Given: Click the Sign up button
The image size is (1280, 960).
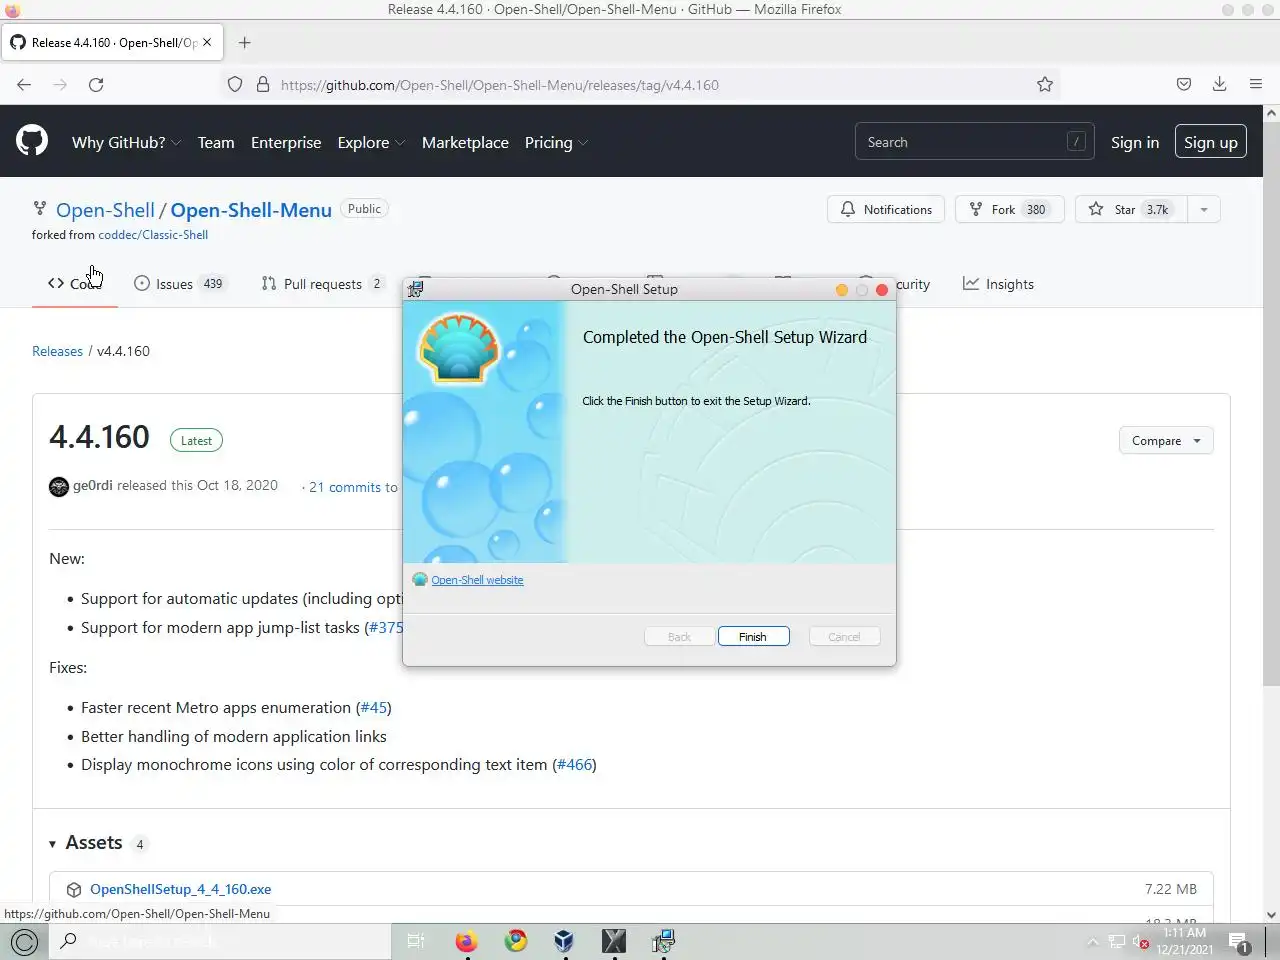Looking at the screenshot, I should coord(1211,142).
